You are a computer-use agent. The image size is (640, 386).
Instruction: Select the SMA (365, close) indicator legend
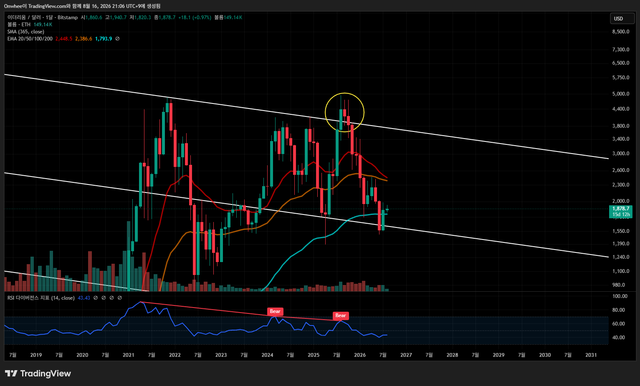tap(25, 31)
